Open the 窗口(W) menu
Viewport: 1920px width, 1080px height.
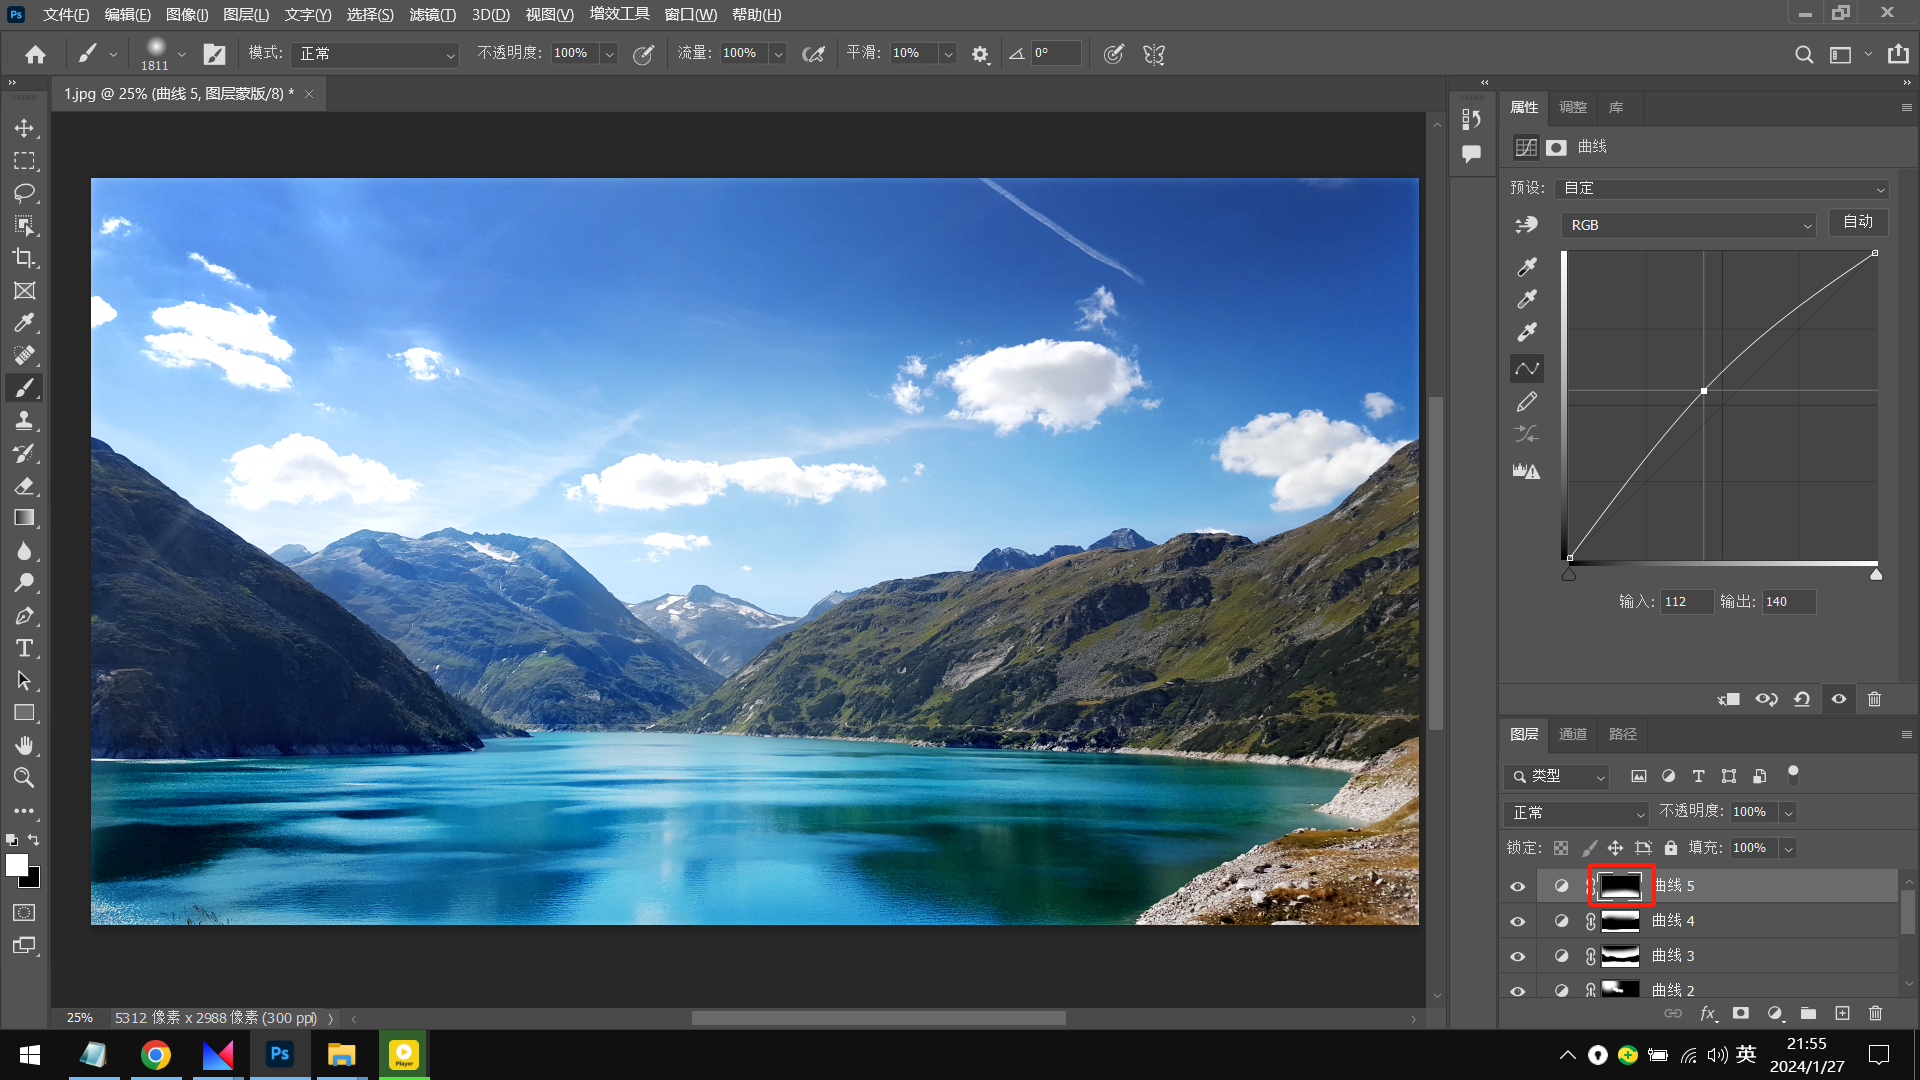click(690, 14)
